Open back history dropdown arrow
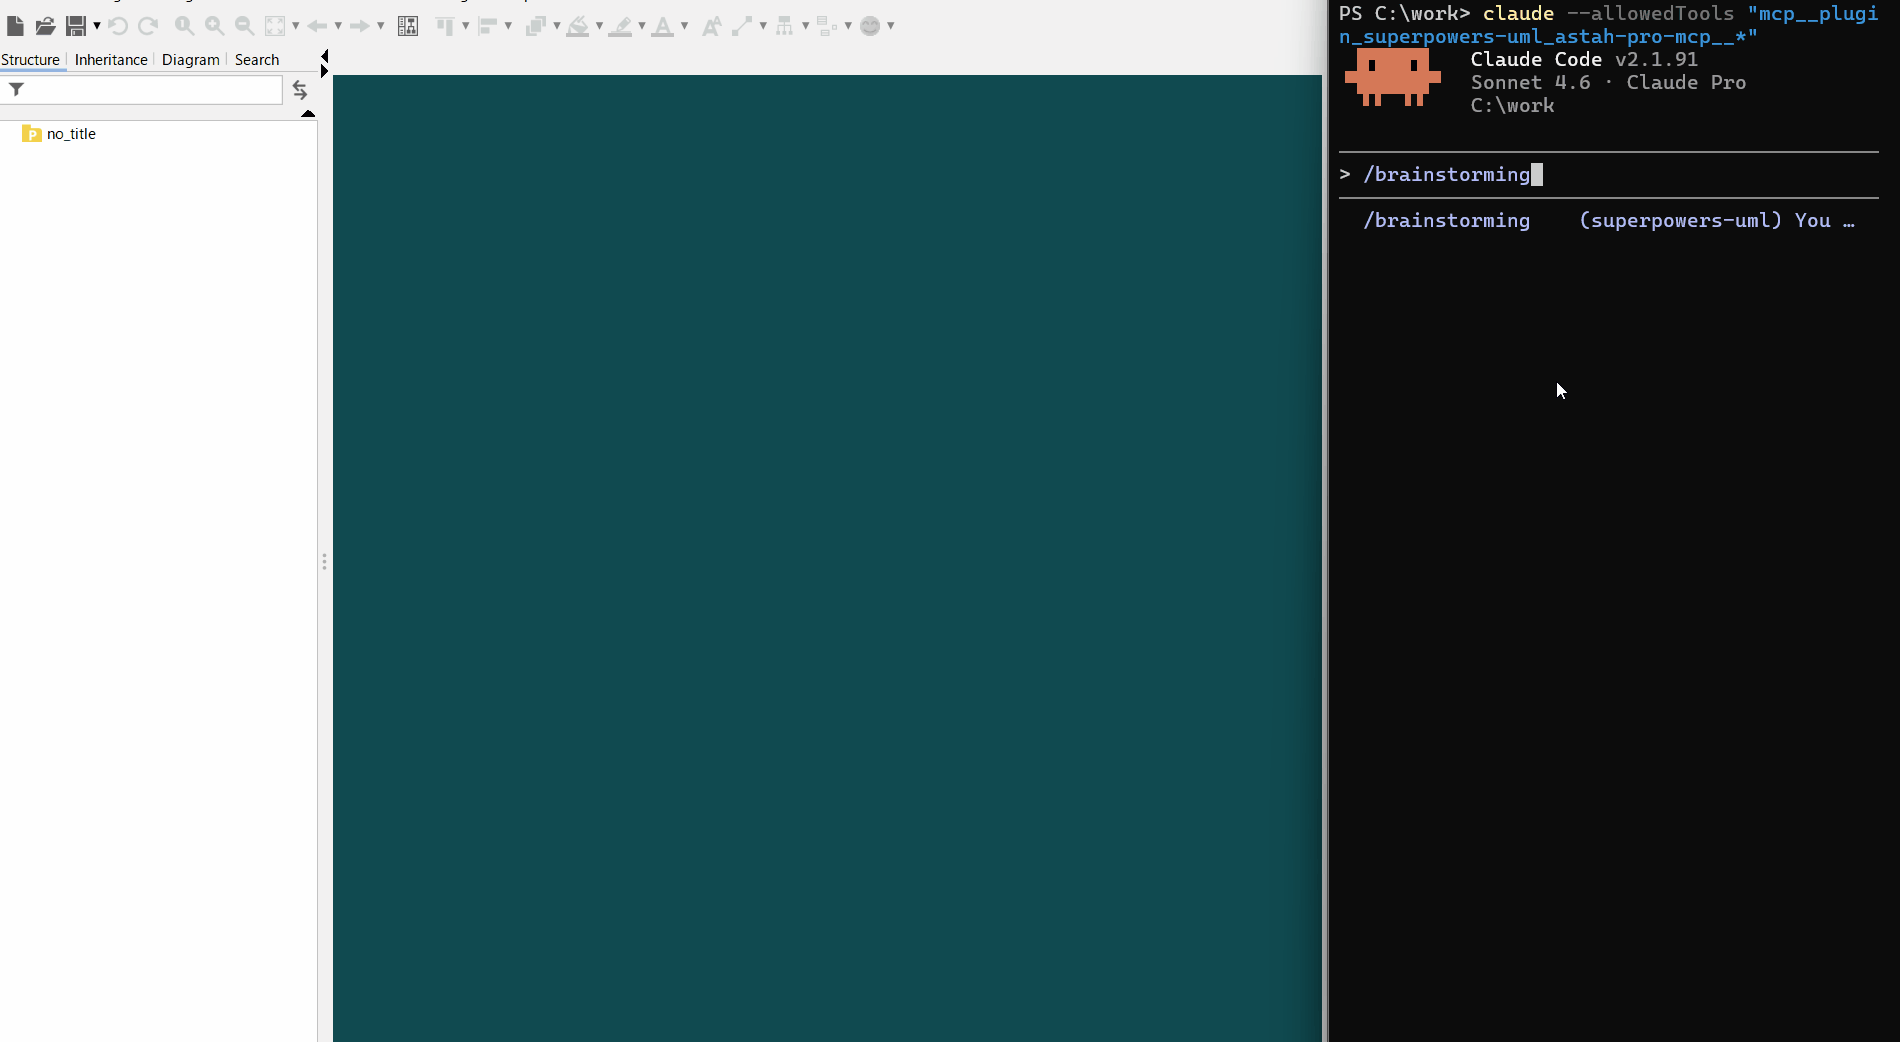Image resolution: width=1900 pixels, height=1042 pixels. point(338,26)
